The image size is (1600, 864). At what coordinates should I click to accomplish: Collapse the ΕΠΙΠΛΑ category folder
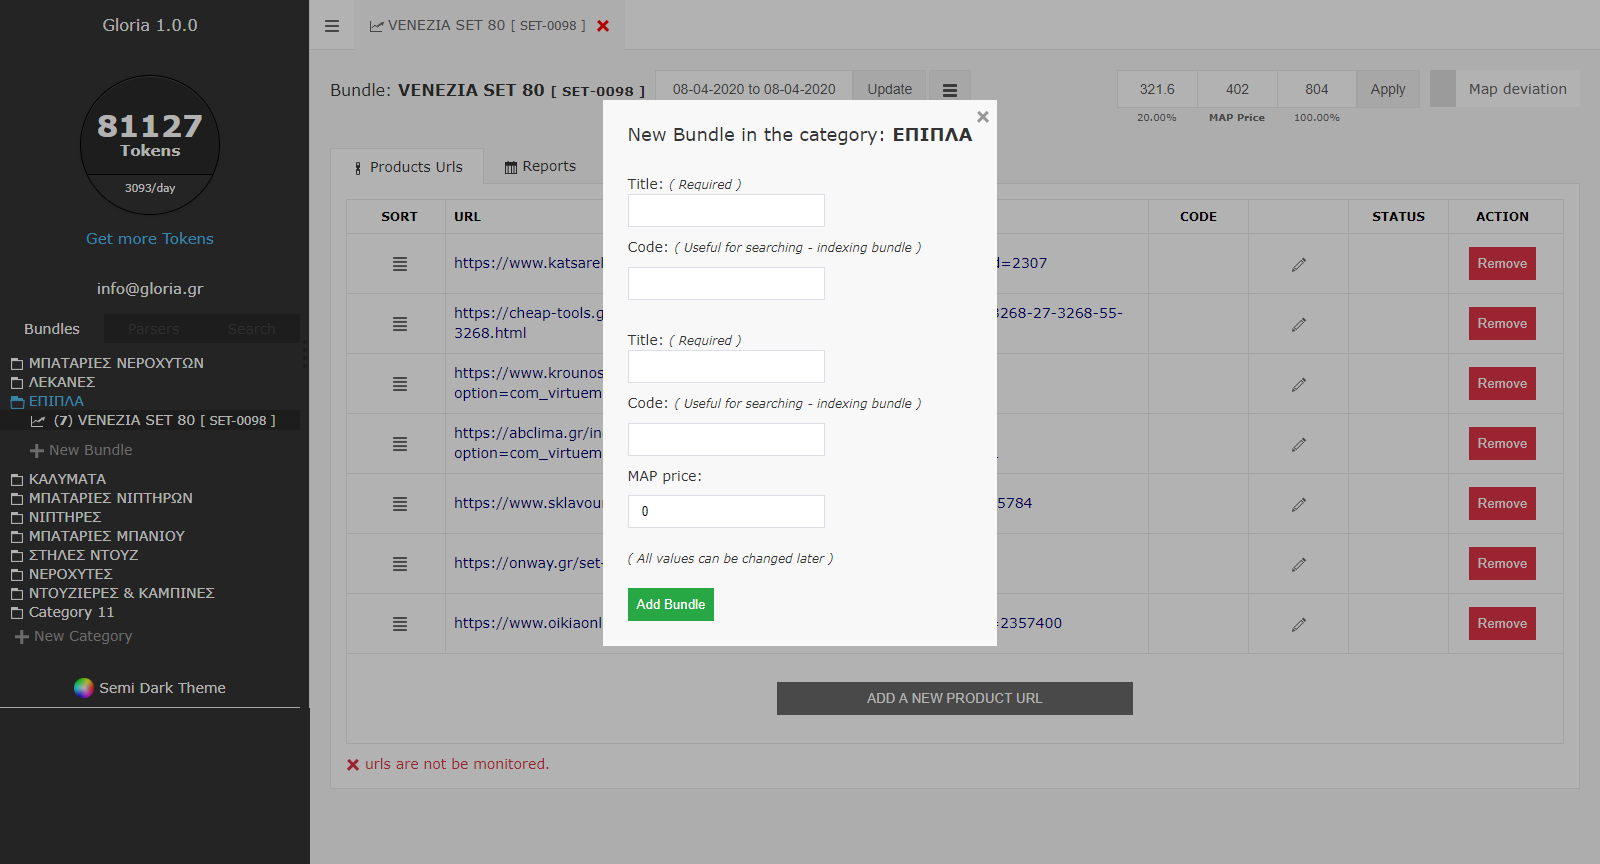pyautogui.click(x=17, y=402)
